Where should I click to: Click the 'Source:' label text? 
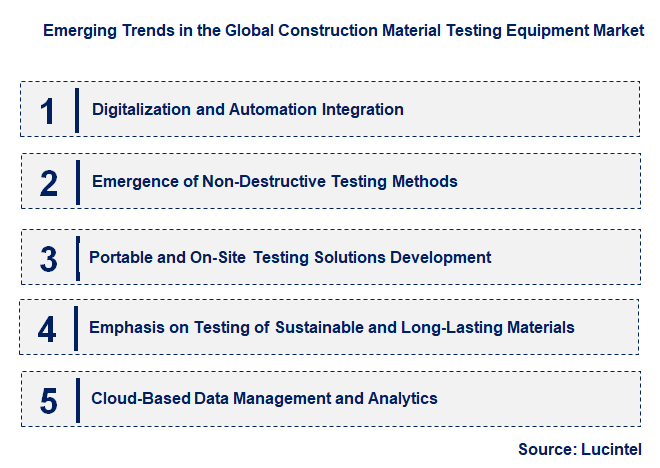point(546,449)
